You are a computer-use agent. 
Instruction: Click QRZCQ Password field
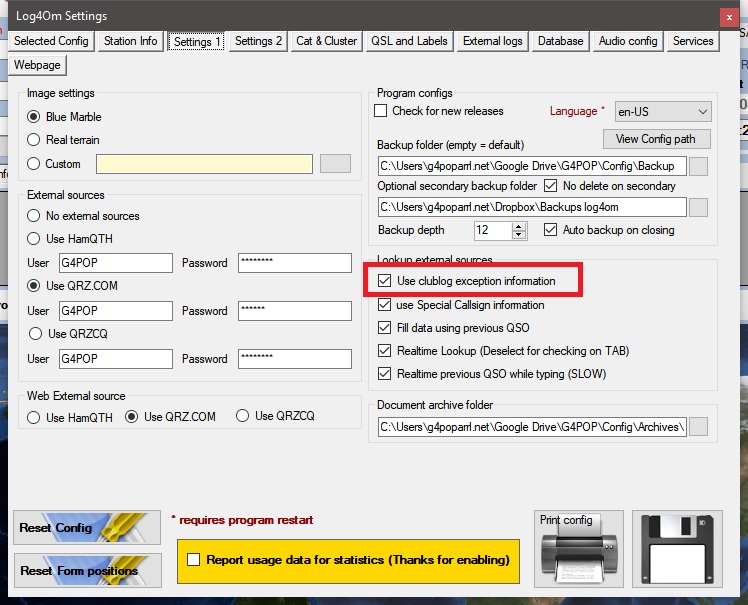click(x=295, y=359)
